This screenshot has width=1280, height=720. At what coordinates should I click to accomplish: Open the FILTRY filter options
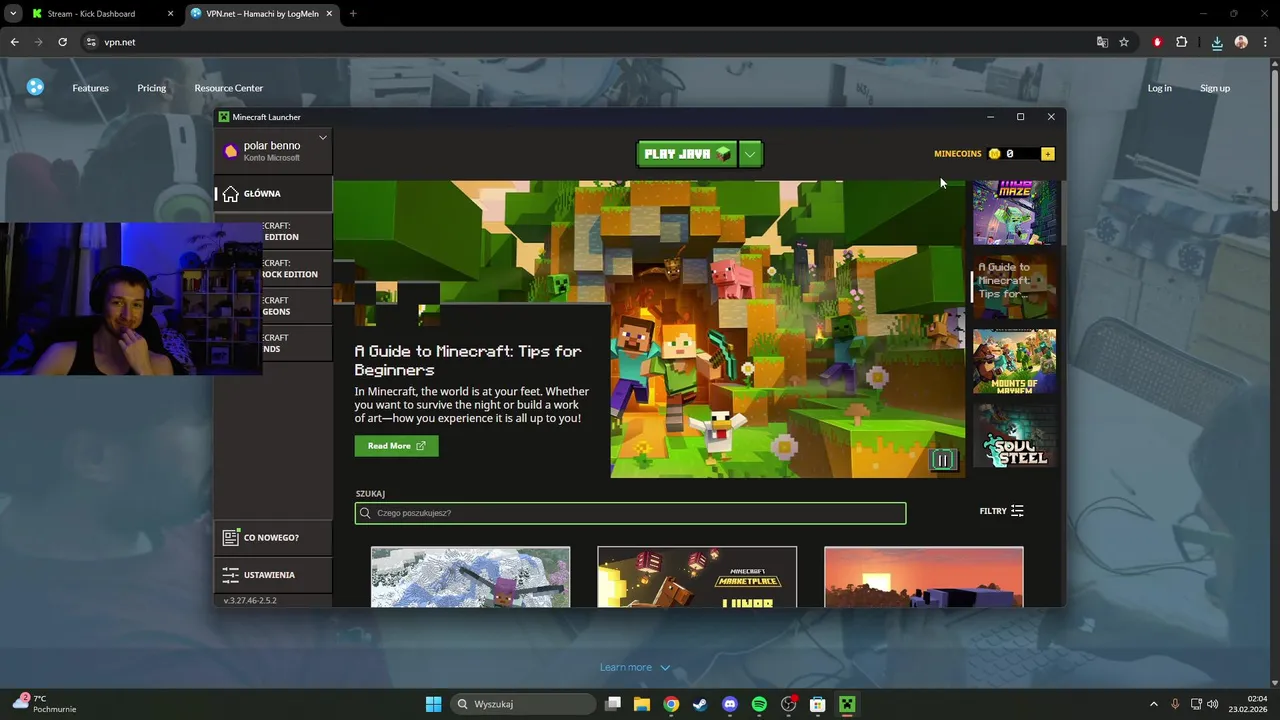(1001, 511)
